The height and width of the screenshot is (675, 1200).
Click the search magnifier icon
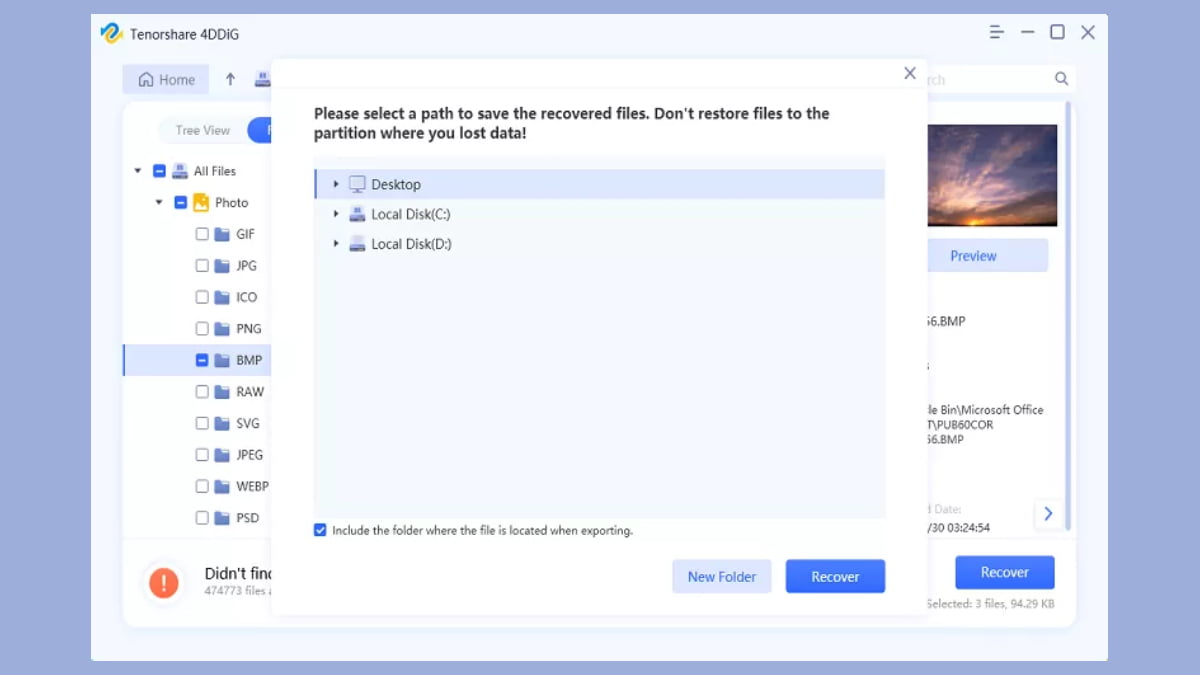pyautogui.click(x=1061, y=79)
